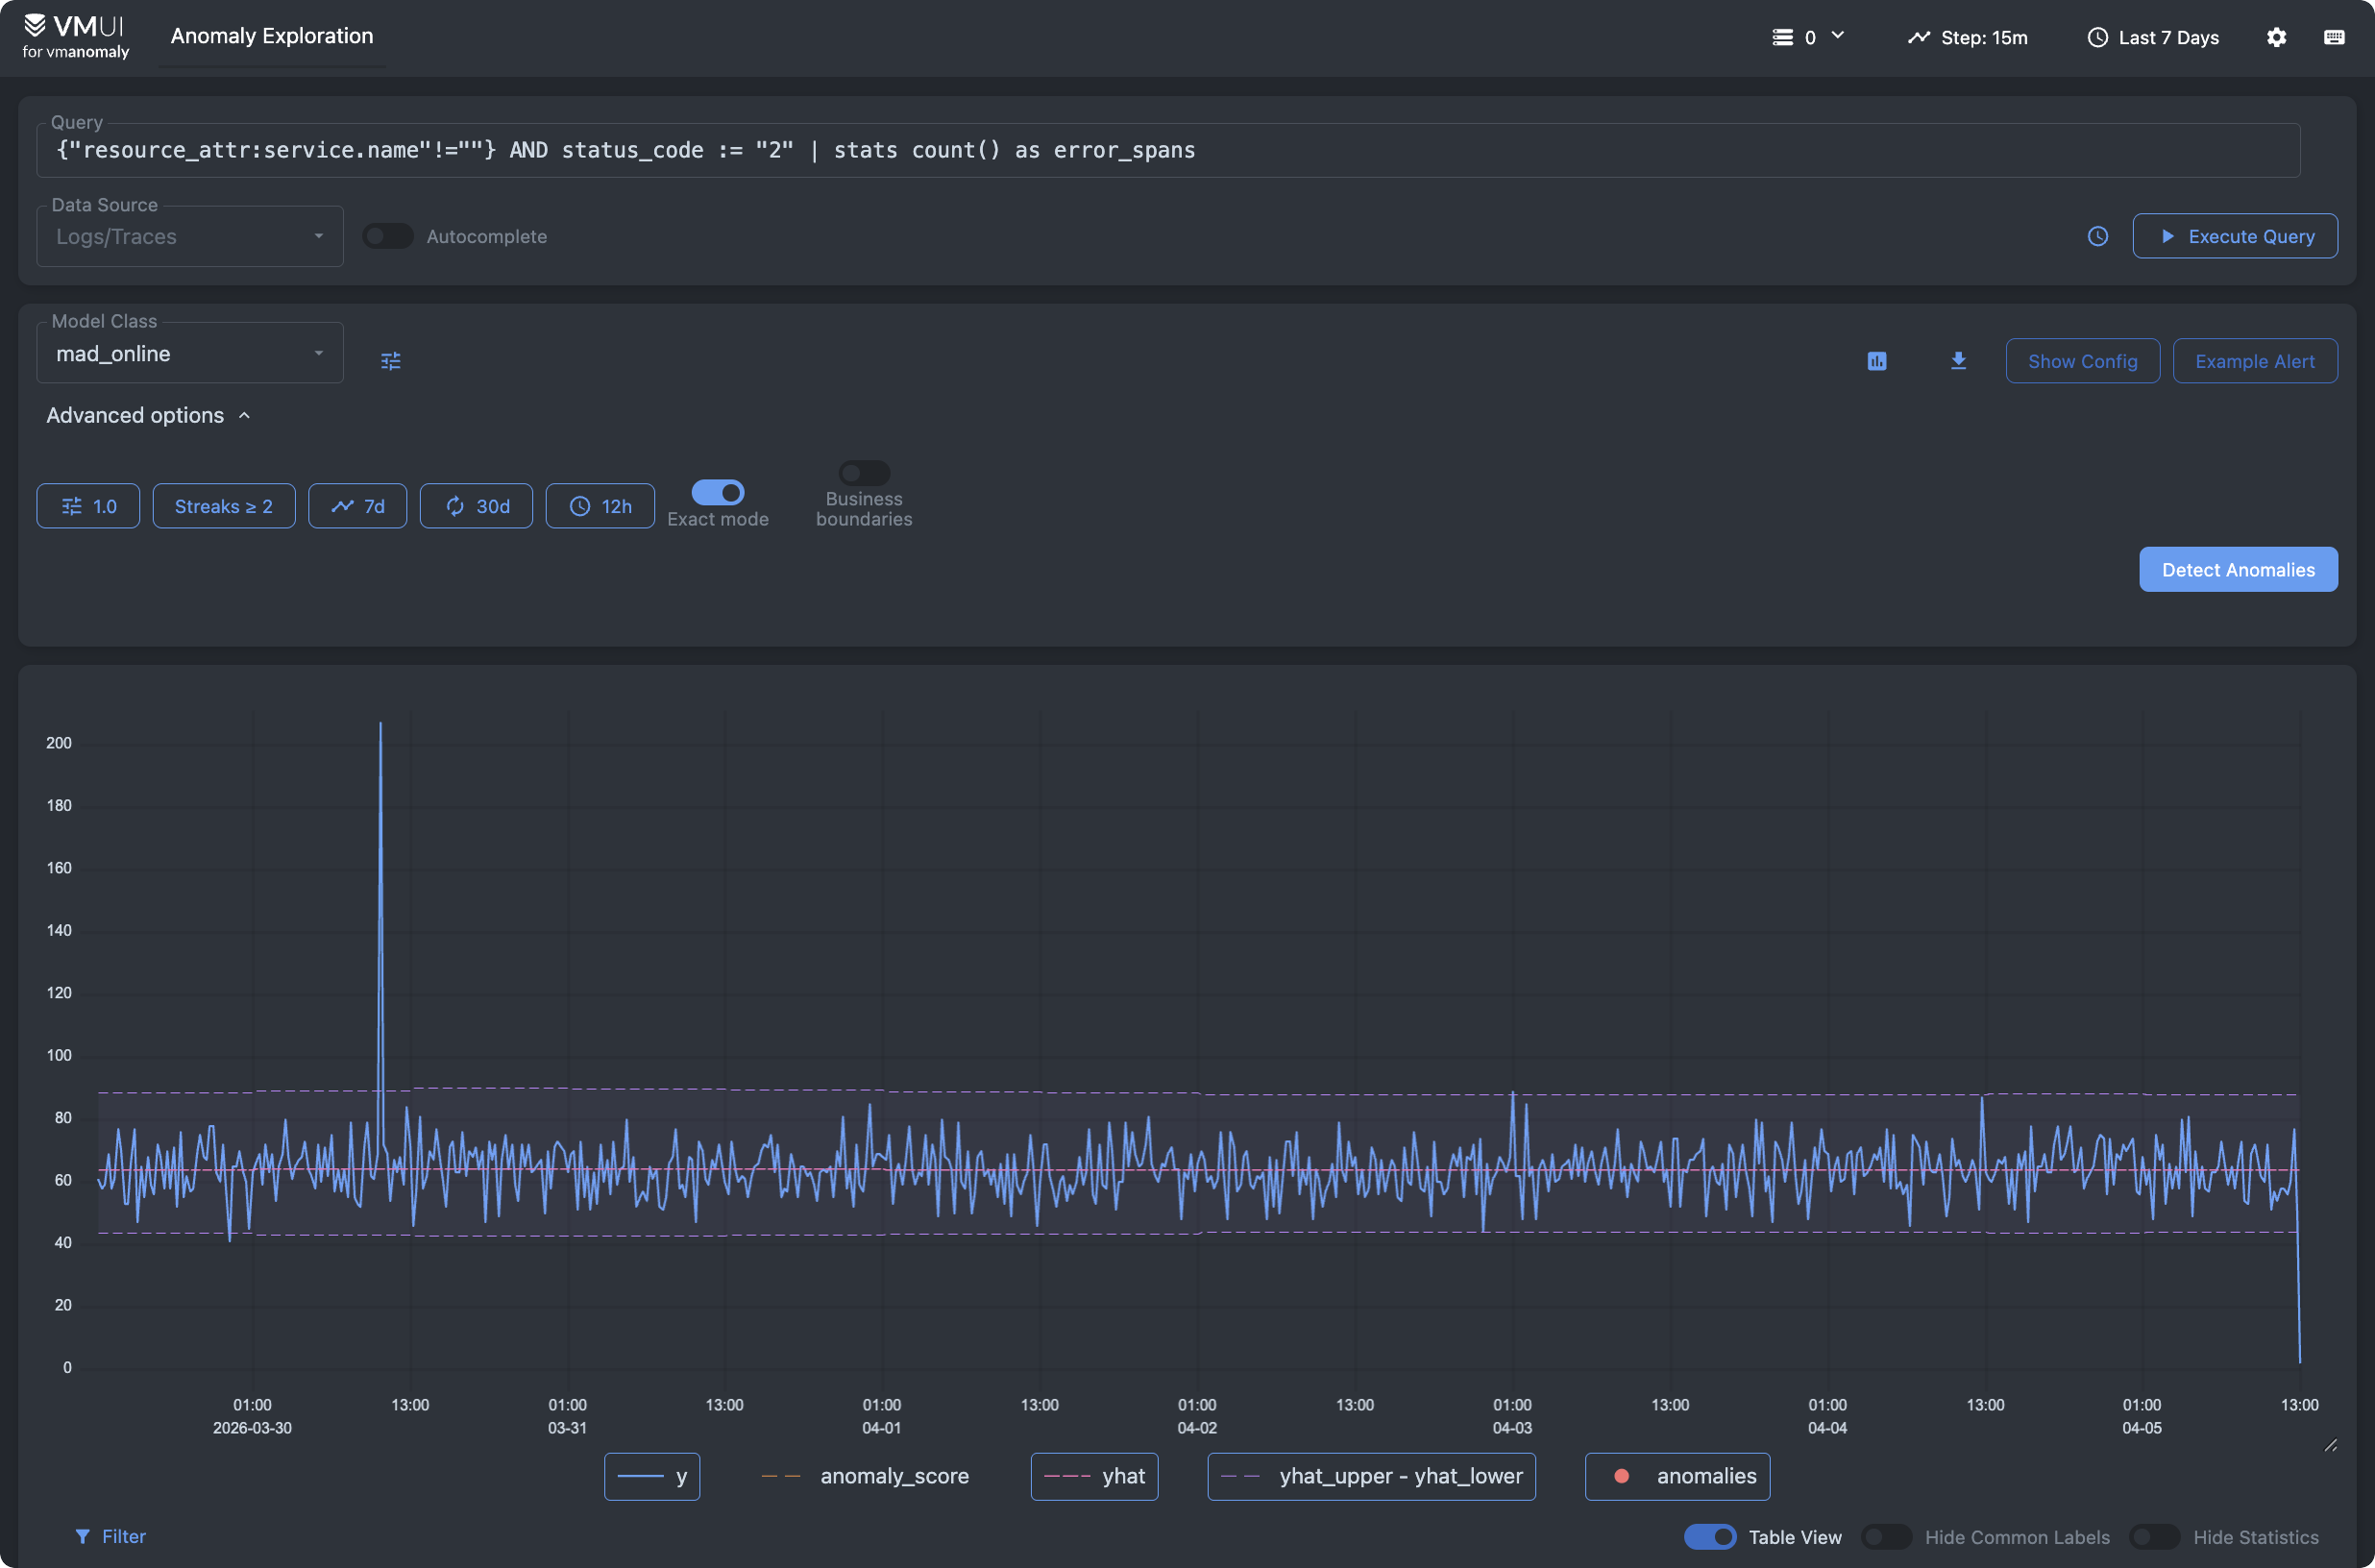Viewport: 2375px width, 1568px height.
Task: Click the Example Alert button
Action: coord(2255,361)
